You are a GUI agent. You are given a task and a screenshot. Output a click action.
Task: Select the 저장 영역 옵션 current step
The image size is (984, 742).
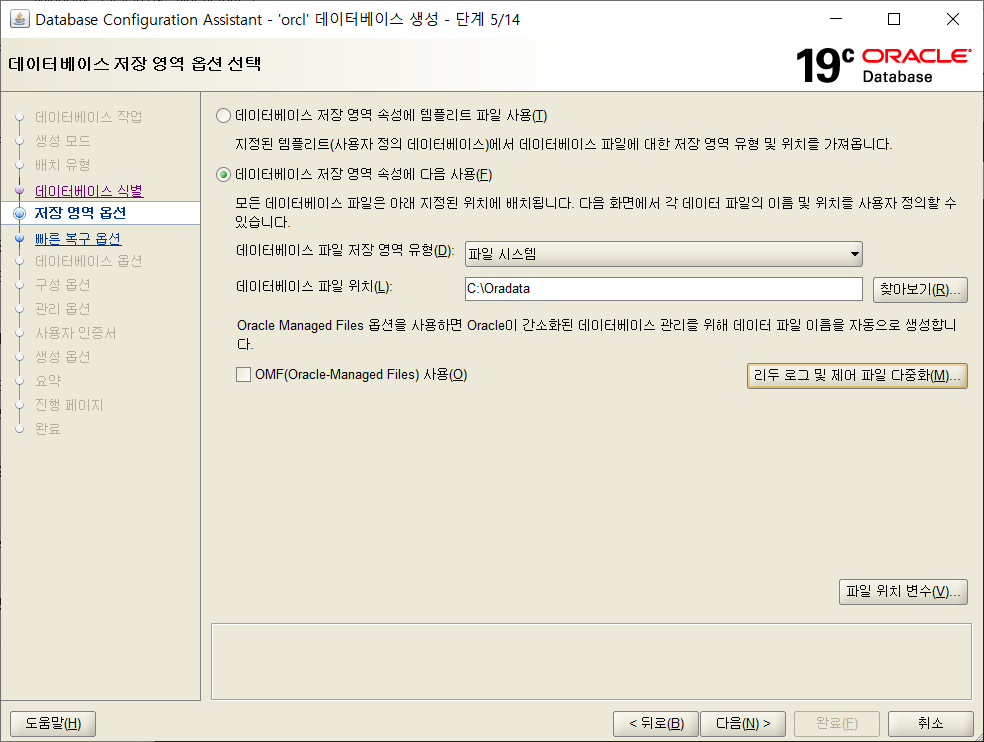point(80,213)
